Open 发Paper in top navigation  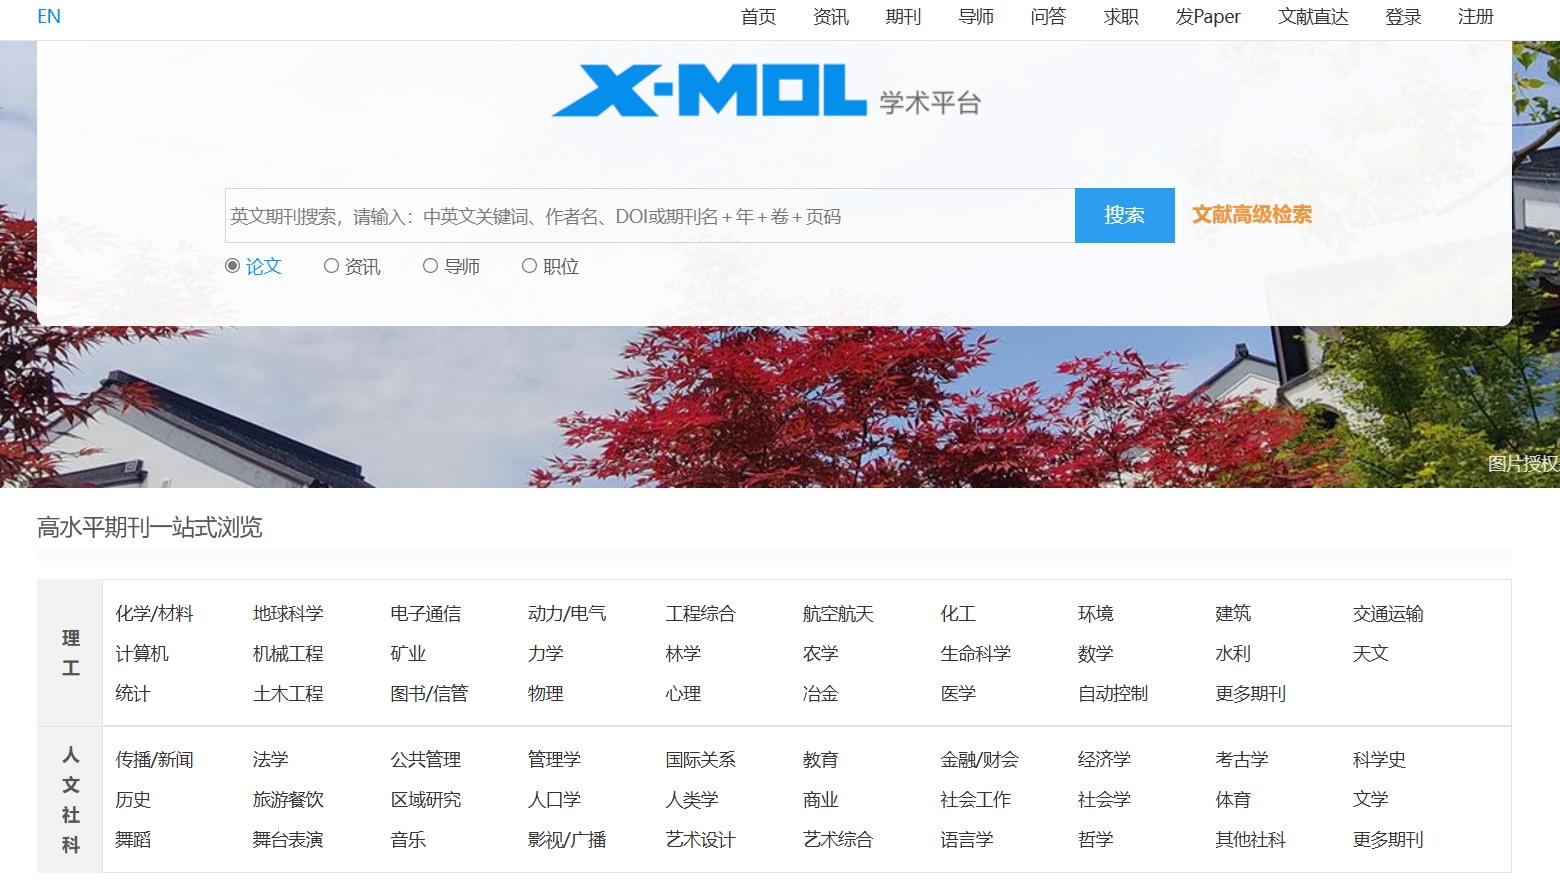(1208, 17)
